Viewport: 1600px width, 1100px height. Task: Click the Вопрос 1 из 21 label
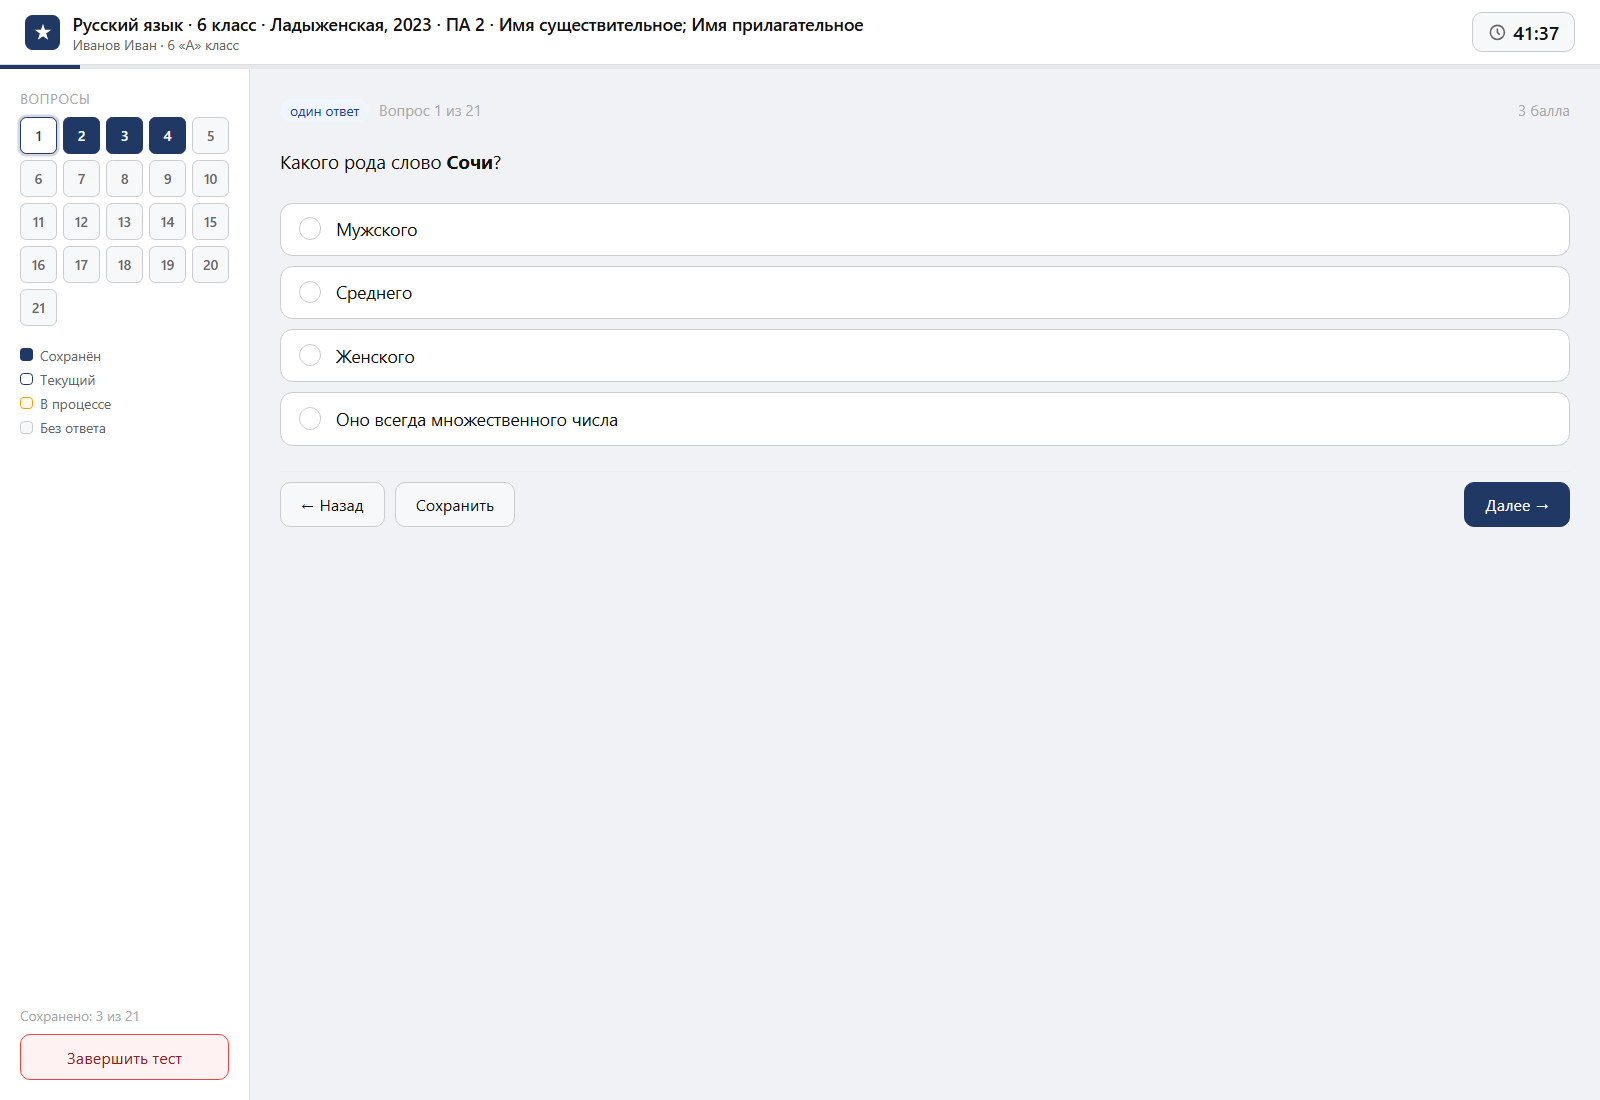click(430, 111)
